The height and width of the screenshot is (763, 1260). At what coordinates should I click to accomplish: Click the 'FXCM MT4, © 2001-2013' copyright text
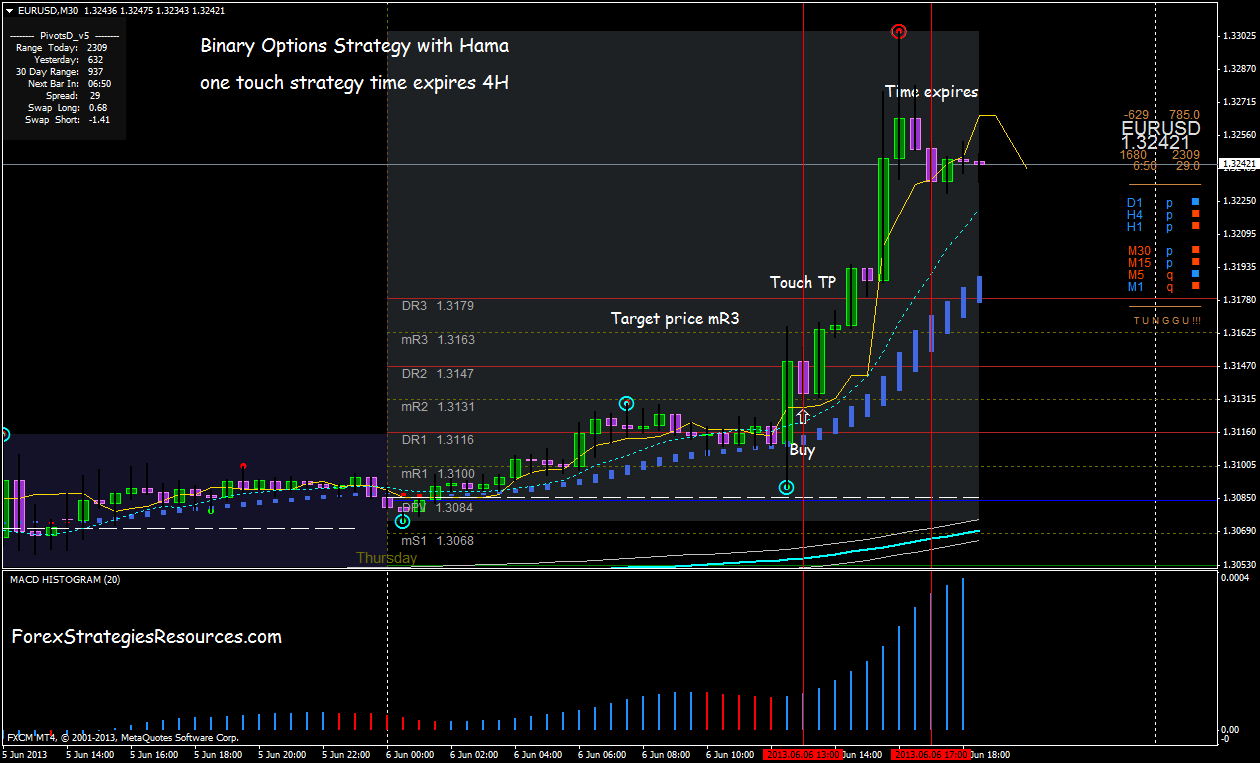coord(123,737)
